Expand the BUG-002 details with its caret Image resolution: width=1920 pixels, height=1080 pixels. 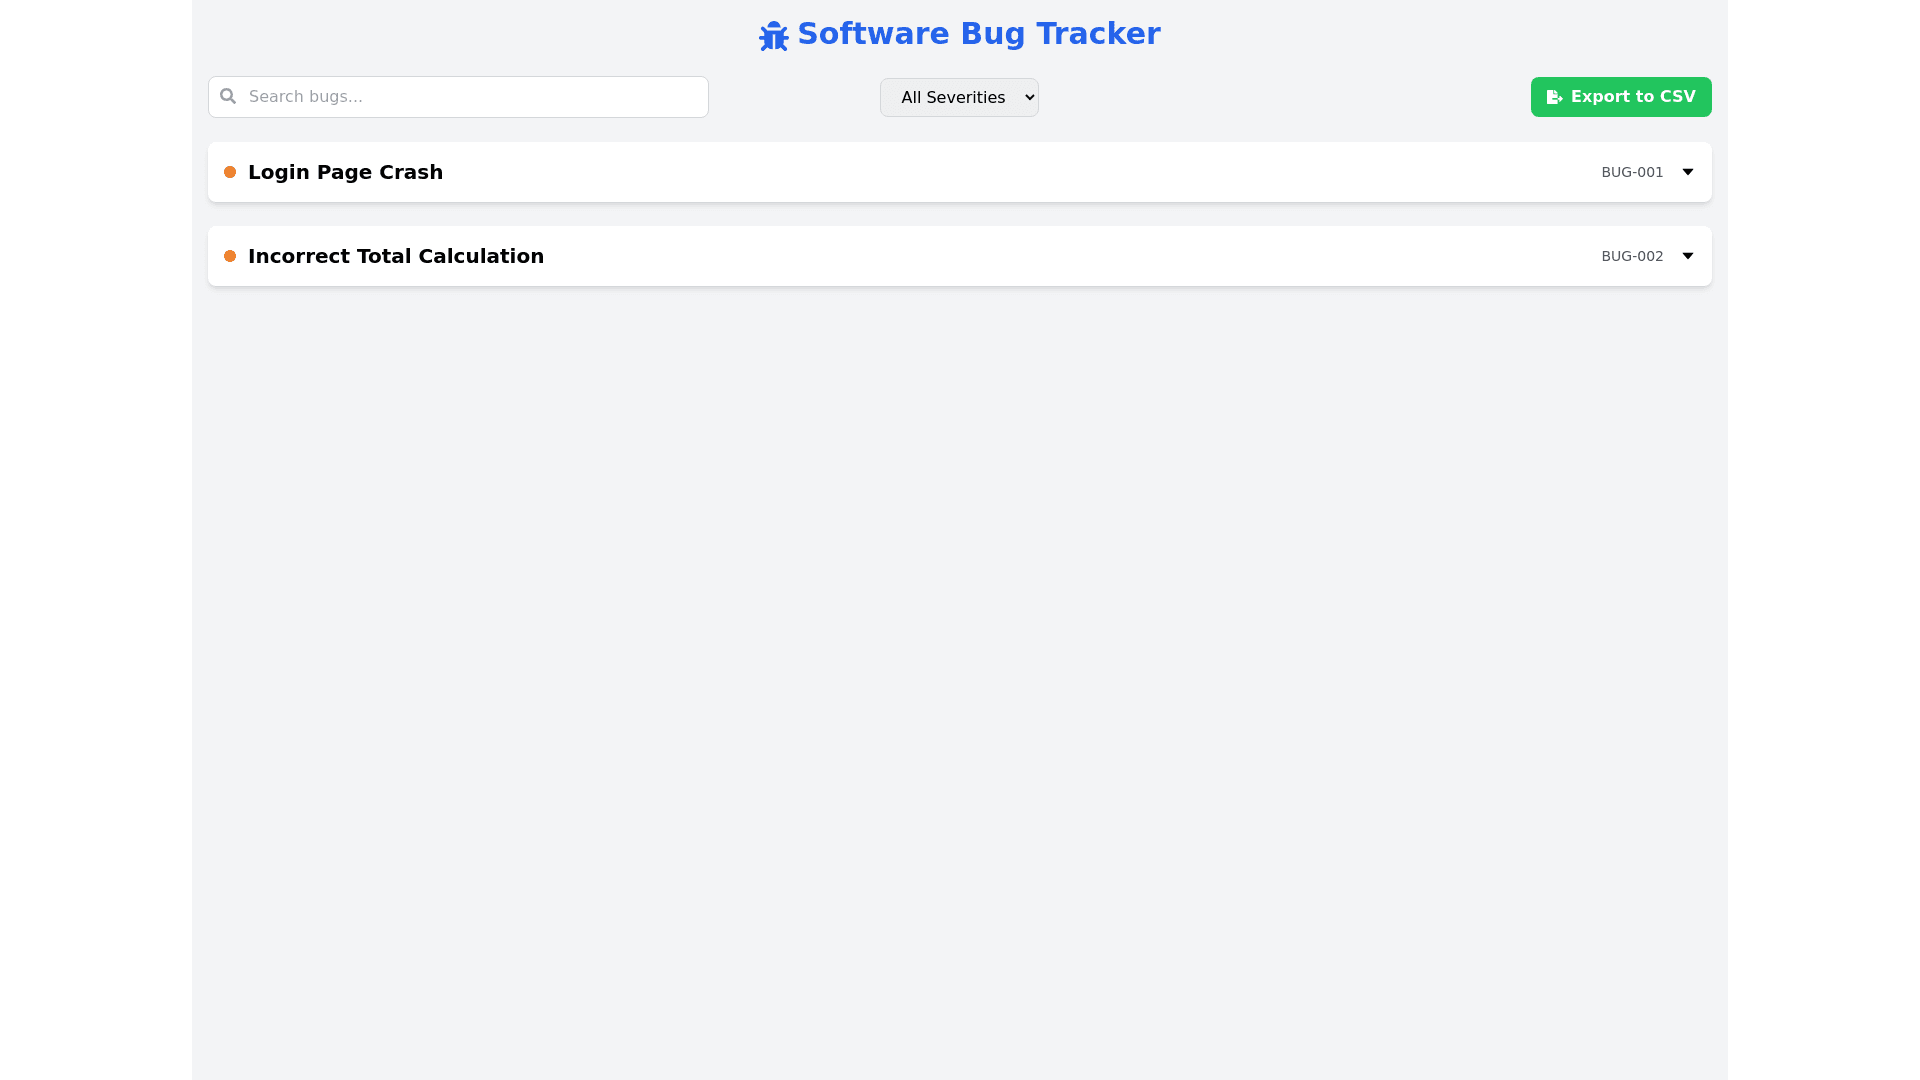coord(1687,256)
